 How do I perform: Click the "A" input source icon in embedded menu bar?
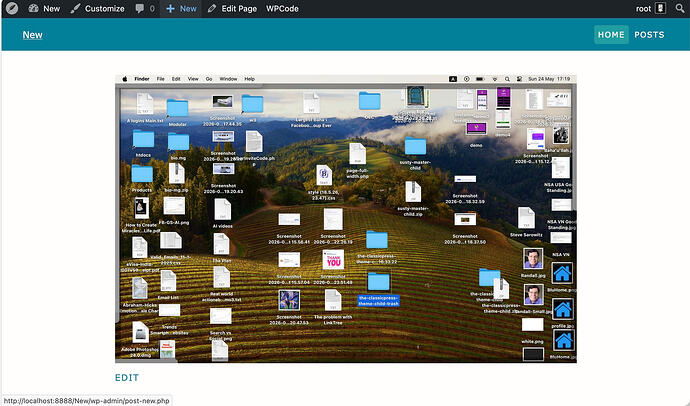pos(453,79)
